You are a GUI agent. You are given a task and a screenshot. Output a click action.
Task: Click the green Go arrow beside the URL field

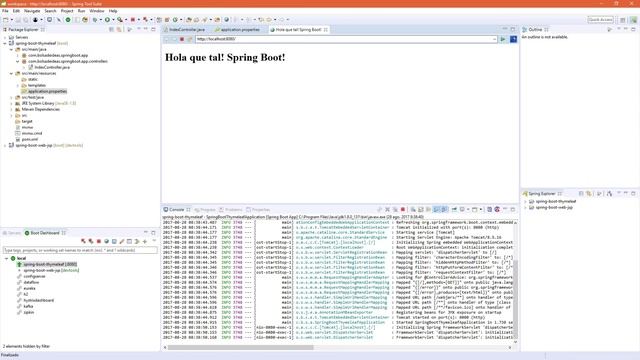(x=503, y=39)
